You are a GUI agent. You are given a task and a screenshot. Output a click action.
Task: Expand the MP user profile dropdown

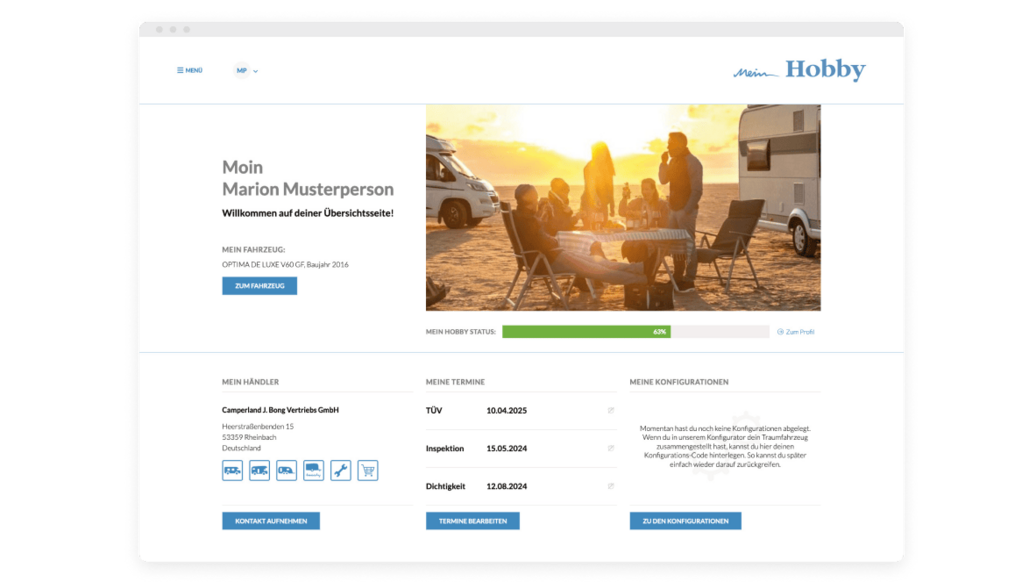coord(246,71)
